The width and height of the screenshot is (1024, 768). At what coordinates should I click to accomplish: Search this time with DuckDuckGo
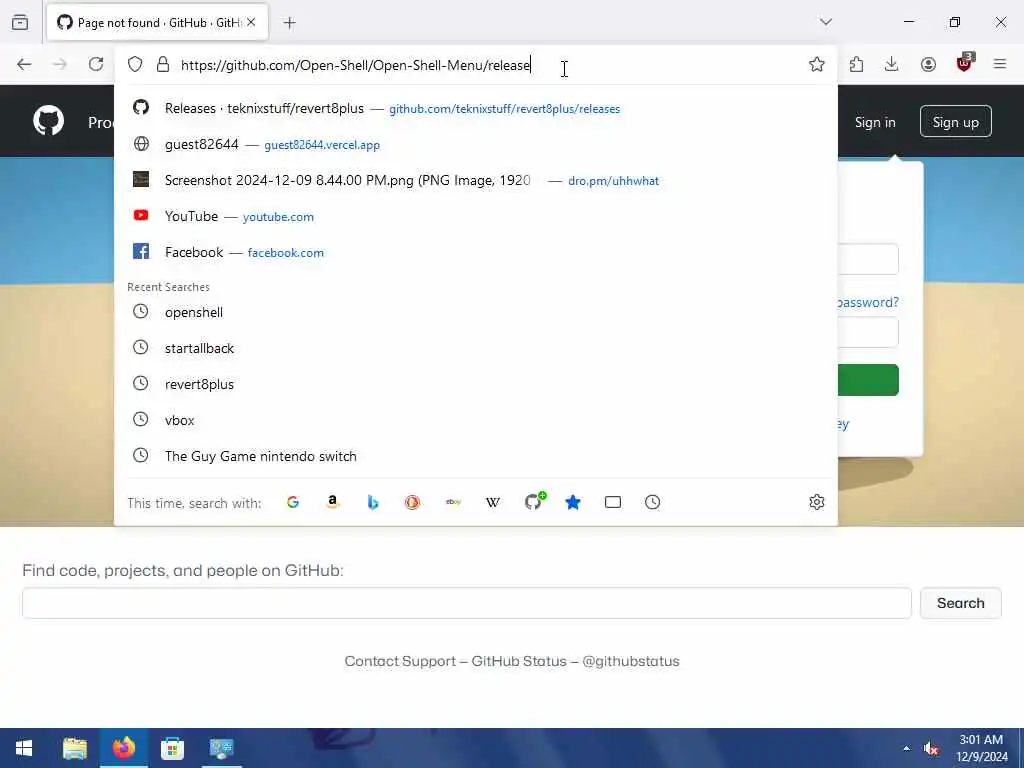click(x=412, y=502)
